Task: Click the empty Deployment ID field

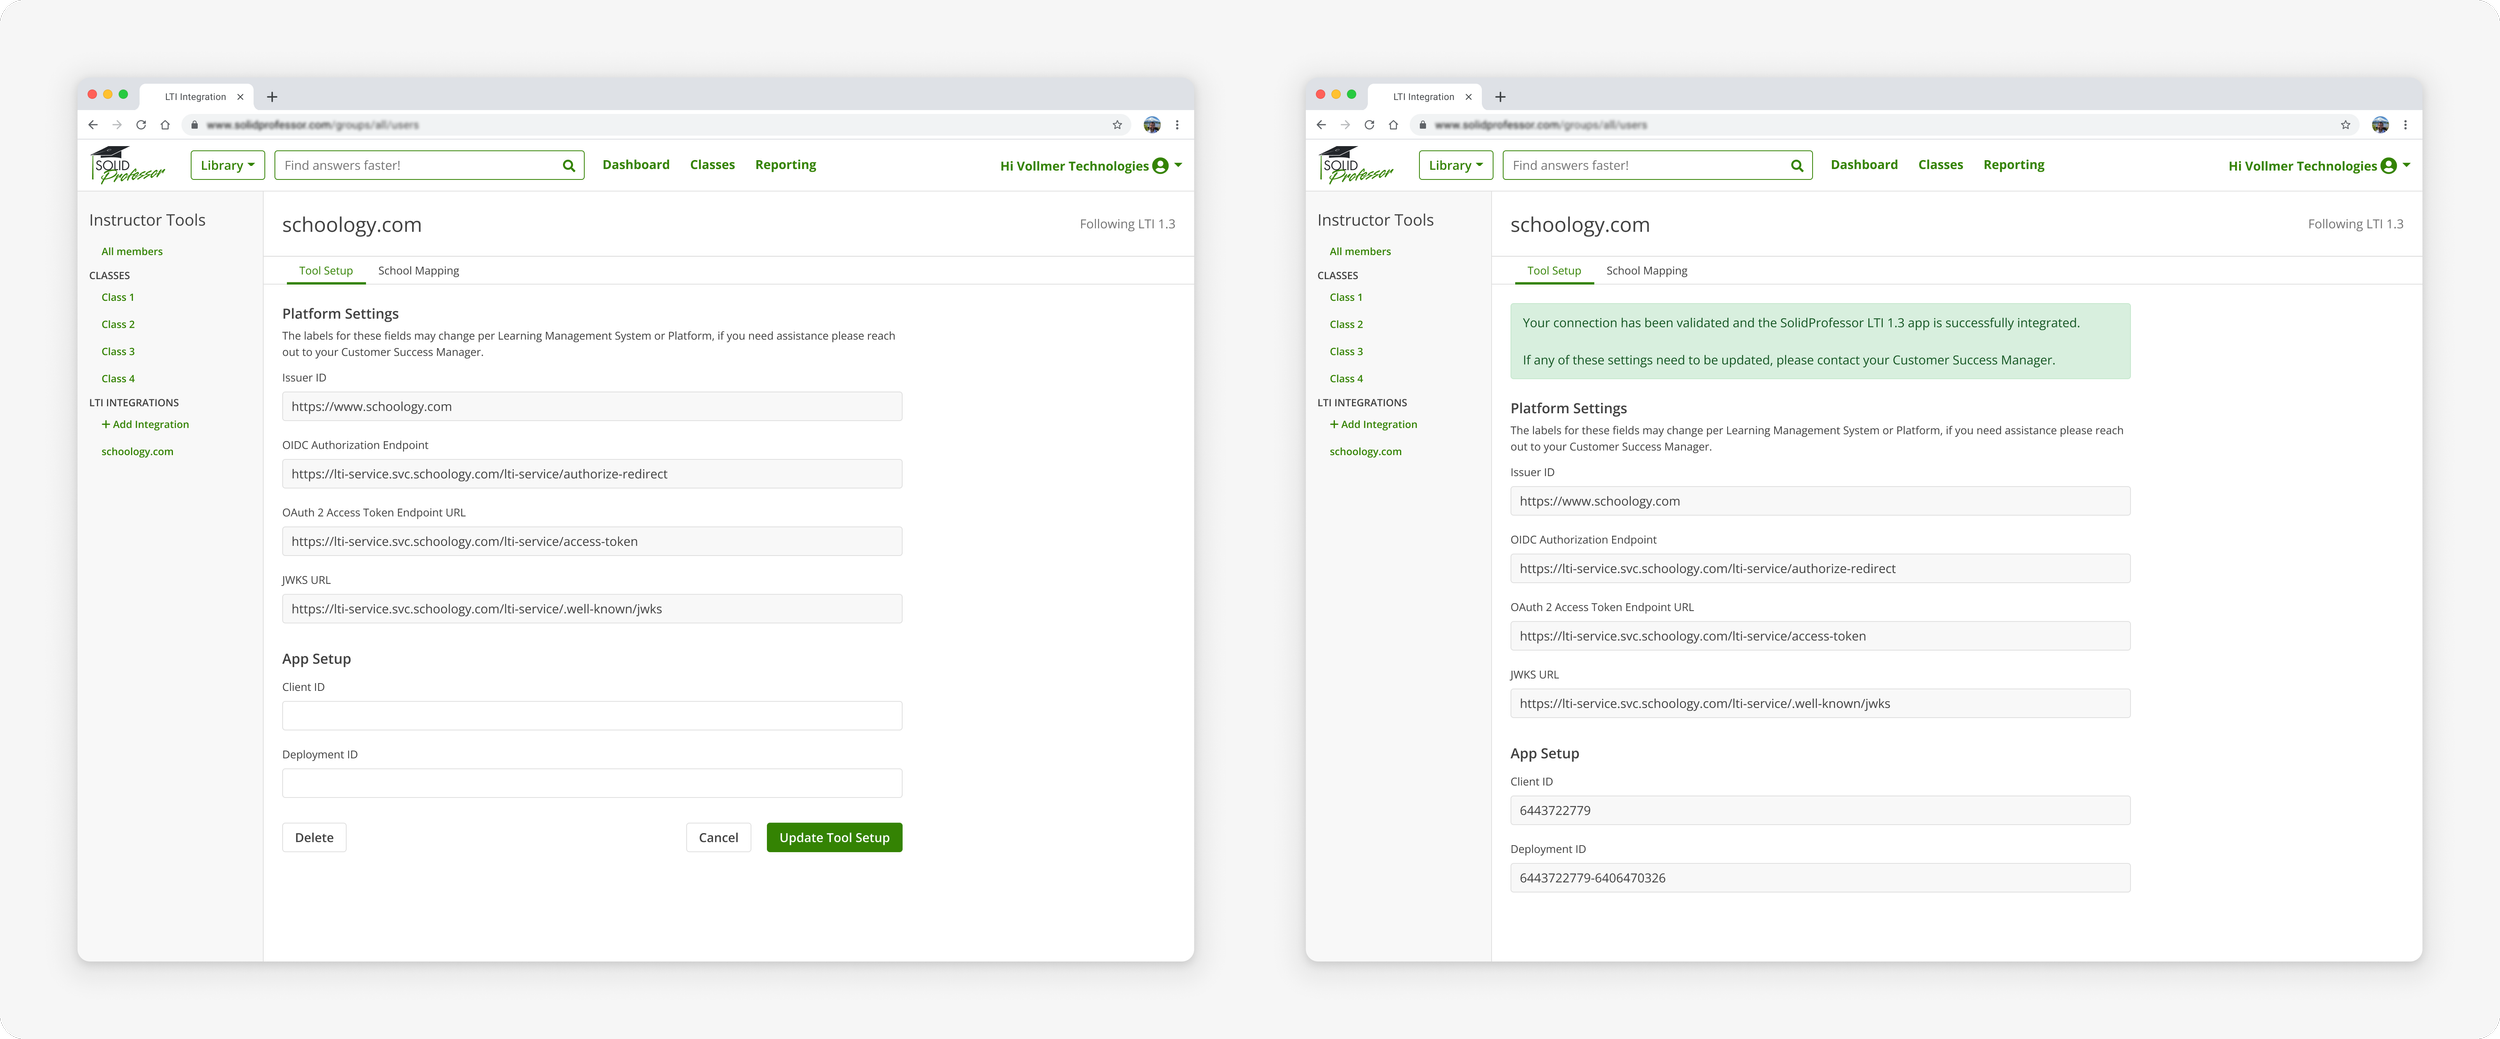Action: click(592, 783)
